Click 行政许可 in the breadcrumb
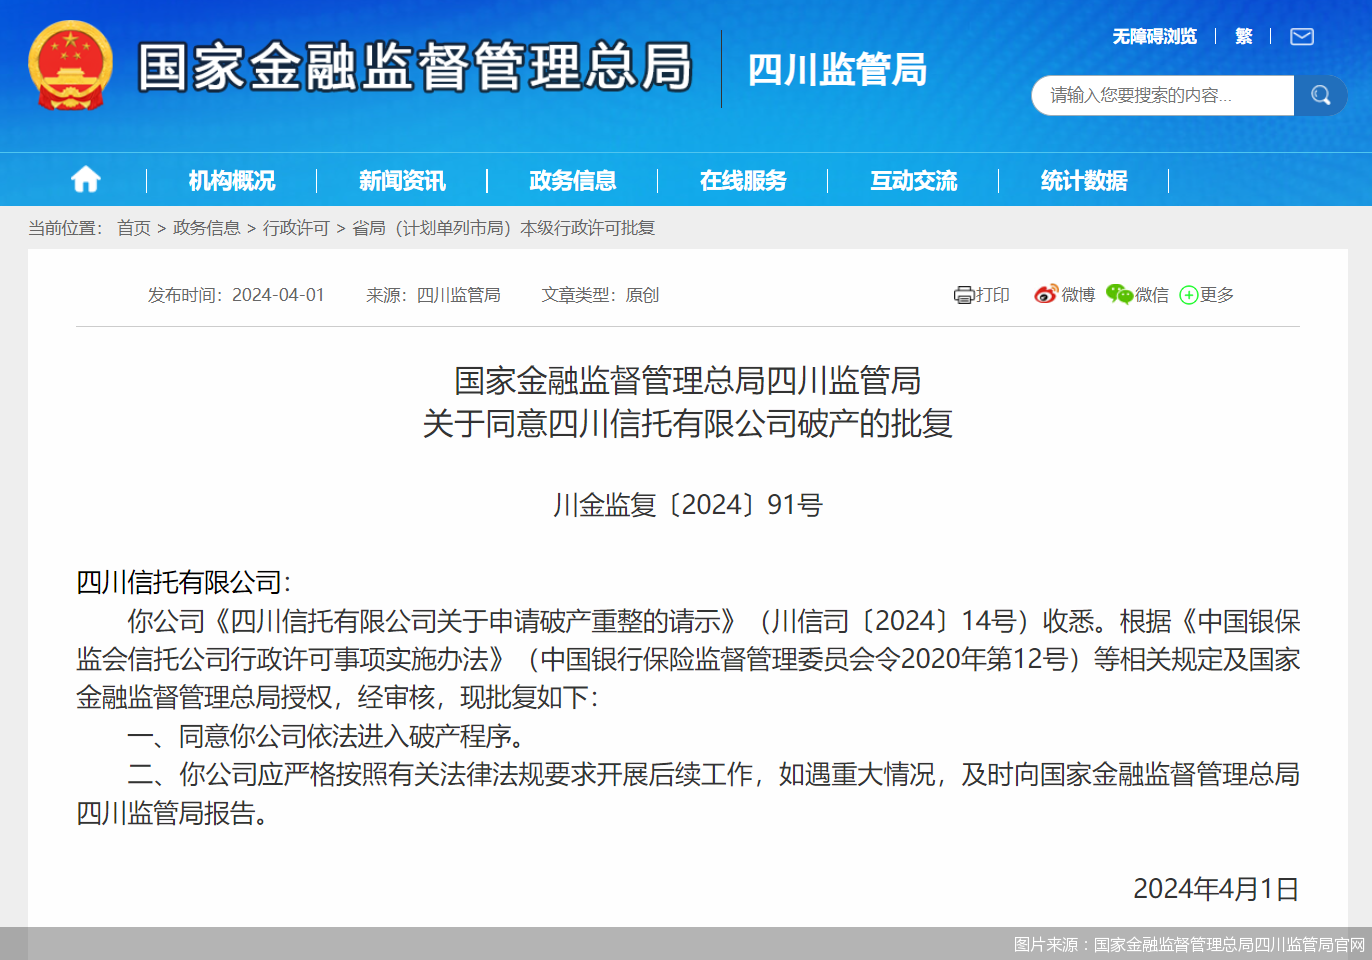This screenshot has height=960, width=1372. coord(296,228)
